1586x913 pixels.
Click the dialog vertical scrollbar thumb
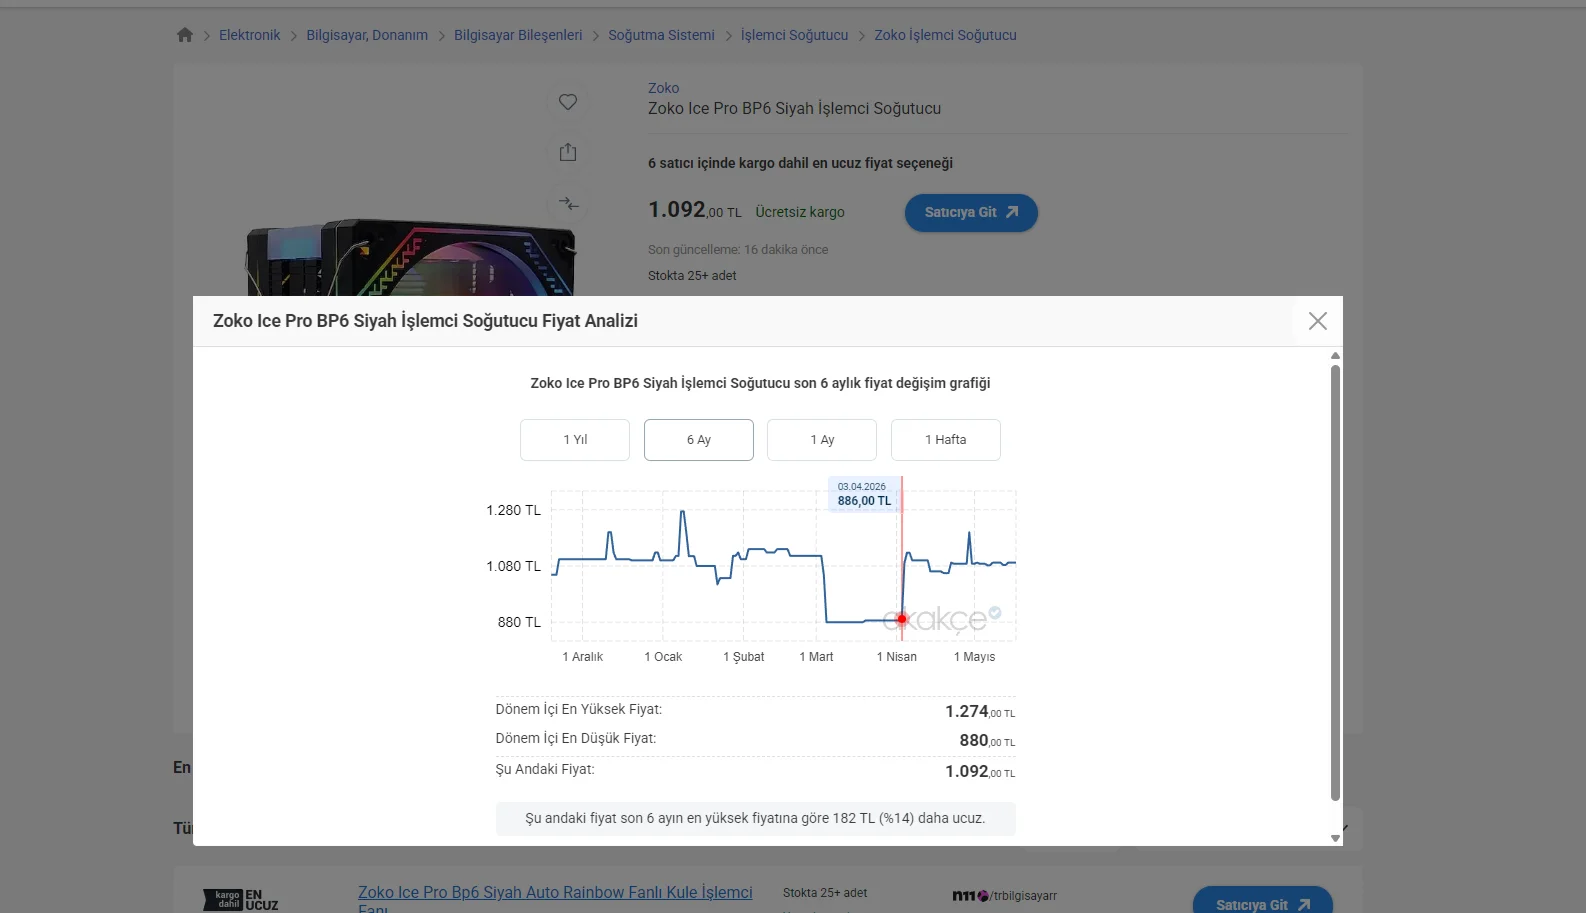coord(1335,583)
